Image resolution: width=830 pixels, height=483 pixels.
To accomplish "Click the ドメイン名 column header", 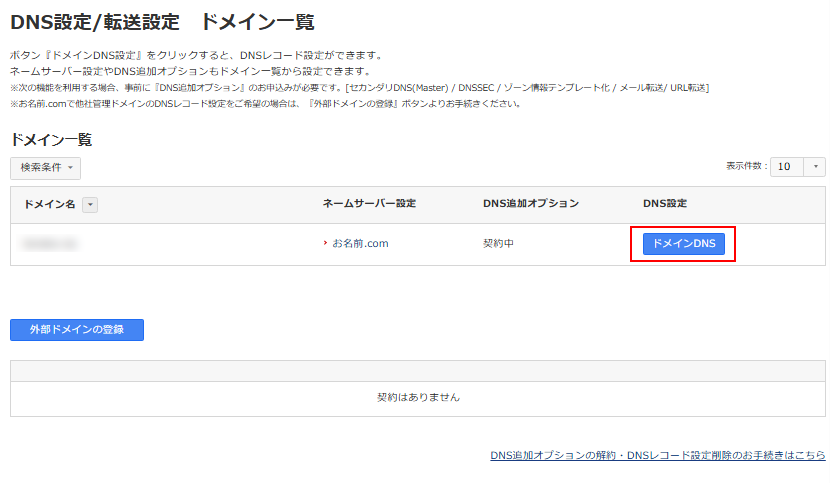I will click(49, 205).
